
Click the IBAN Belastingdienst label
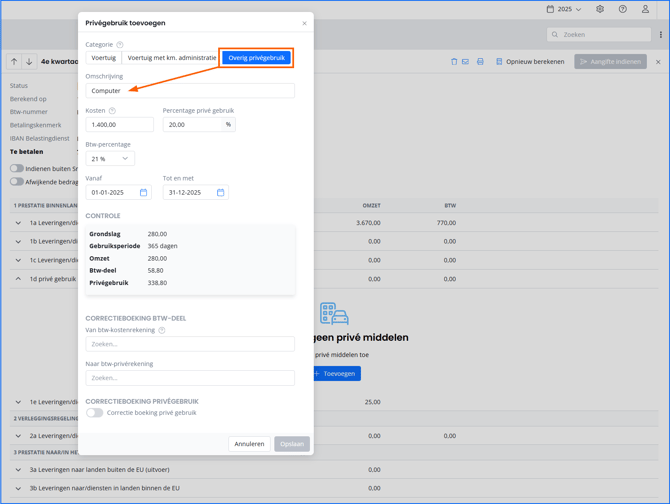[x=40, y=138]
